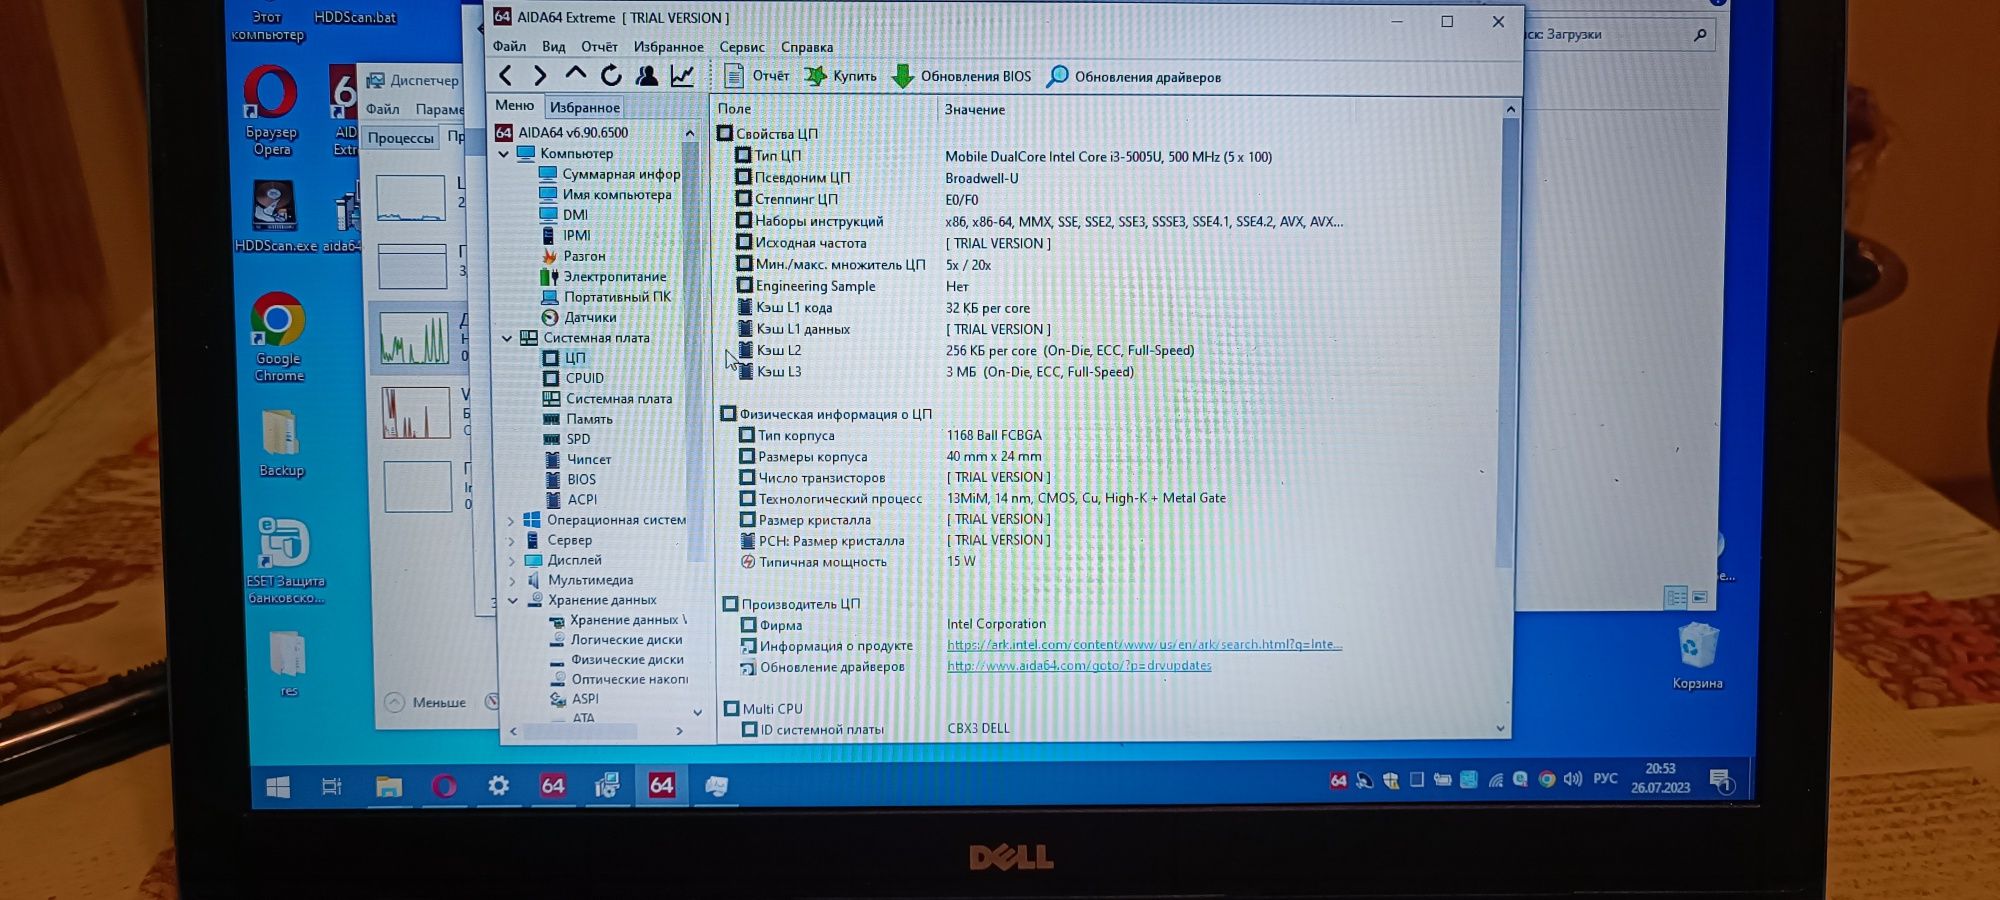Select the IPMI tree item
This screenshot has height=900, width=2000.
pos(565,235)
